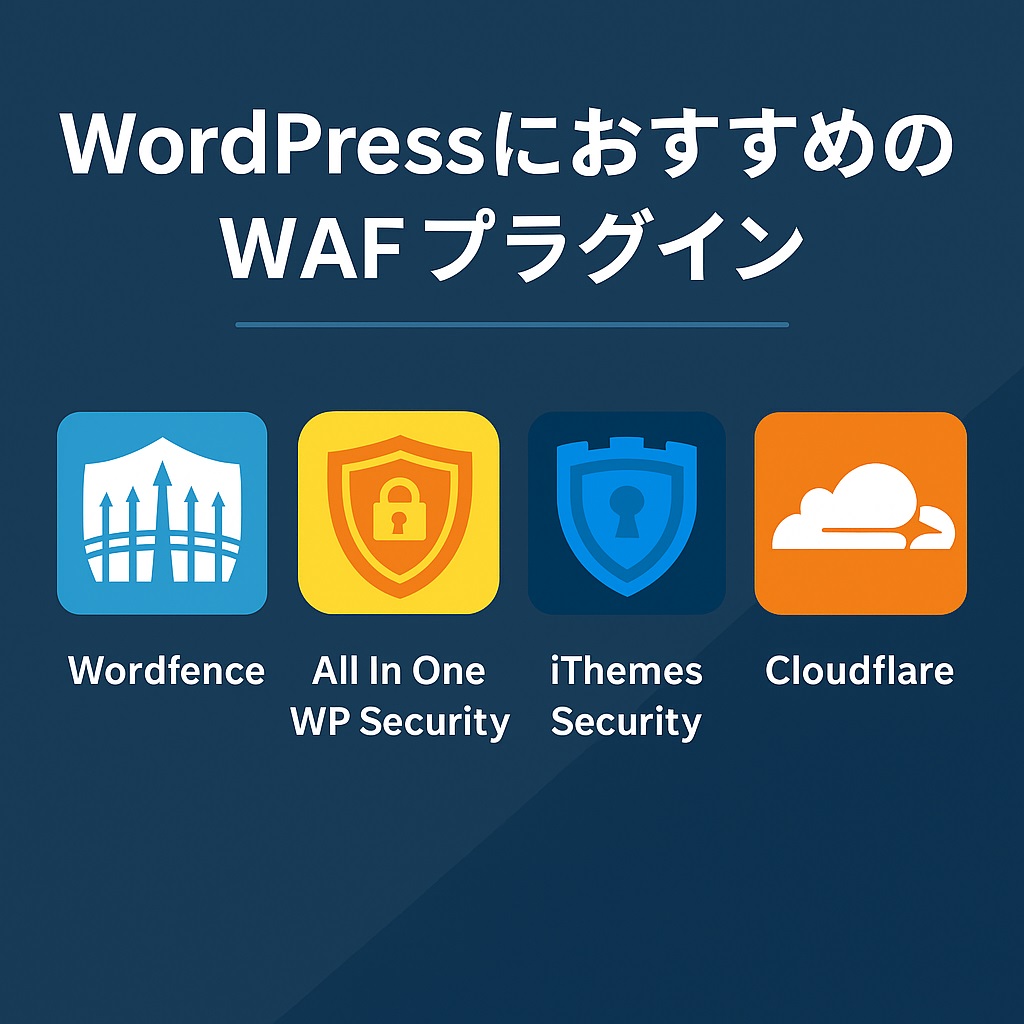The width and height of the screenshot is (1024, 1024).
Task: Click the "WP Security" text line
Action: point(400,723)
